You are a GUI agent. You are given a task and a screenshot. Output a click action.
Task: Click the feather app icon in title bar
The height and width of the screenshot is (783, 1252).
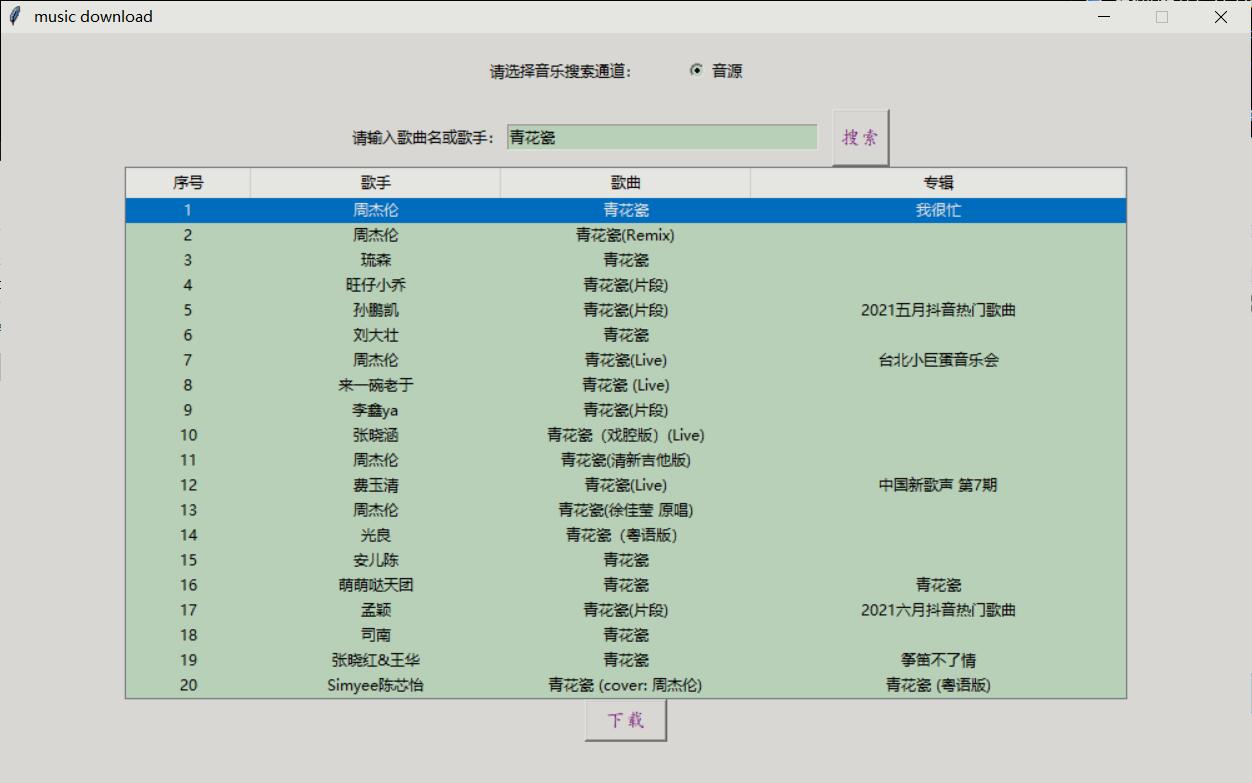click(x=14, y=16)
